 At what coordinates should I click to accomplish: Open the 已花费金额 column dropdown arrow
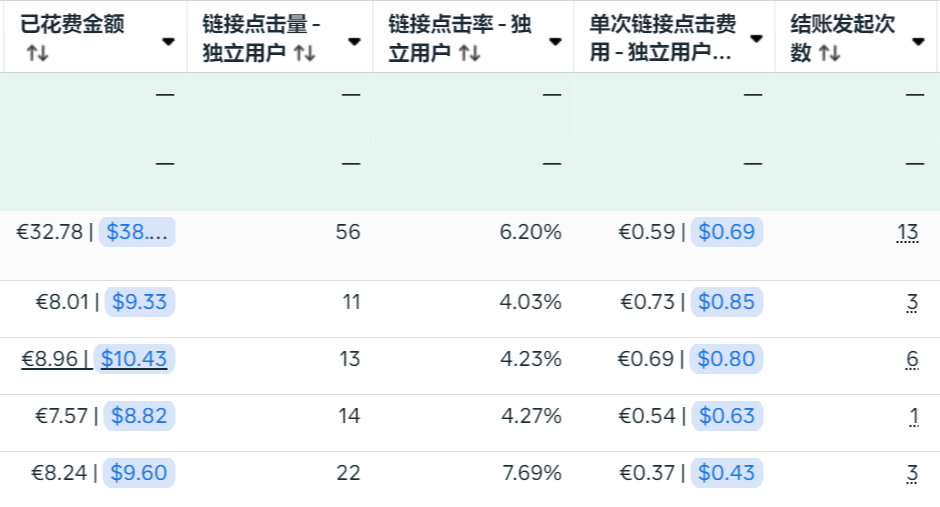tap(168, 41)
